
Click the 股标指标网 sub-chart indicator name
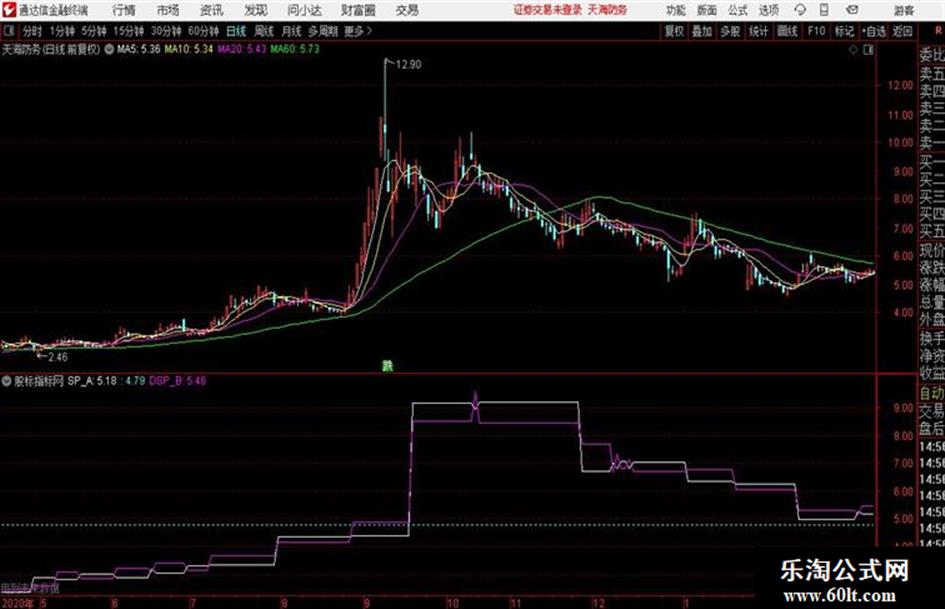[39, 380]
